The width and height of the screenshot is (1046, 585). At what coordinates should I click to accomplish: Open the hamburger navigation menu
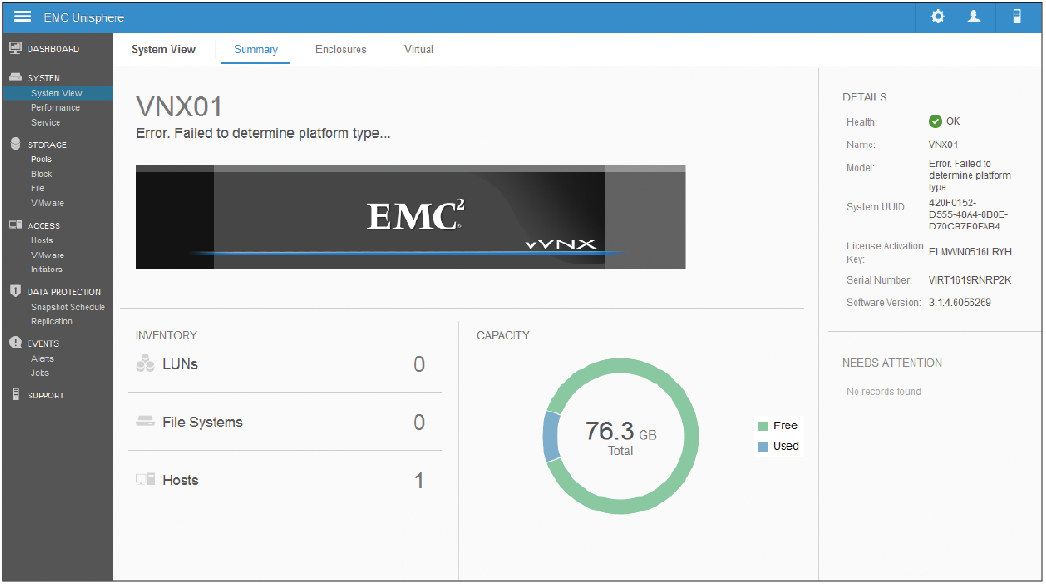point(23,17)
